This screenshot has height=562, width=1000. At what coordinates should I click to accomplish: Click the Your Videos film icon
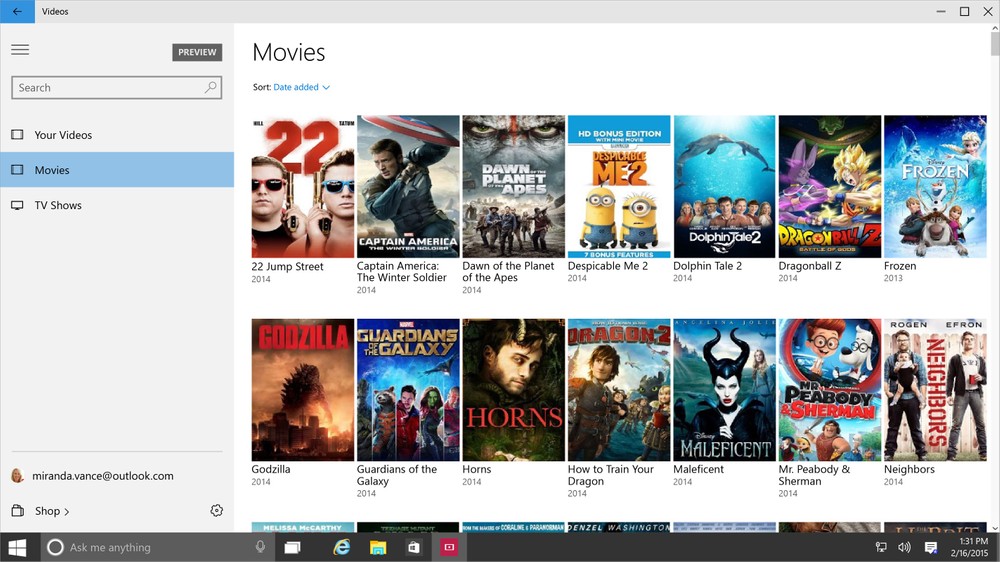(17, 135)
